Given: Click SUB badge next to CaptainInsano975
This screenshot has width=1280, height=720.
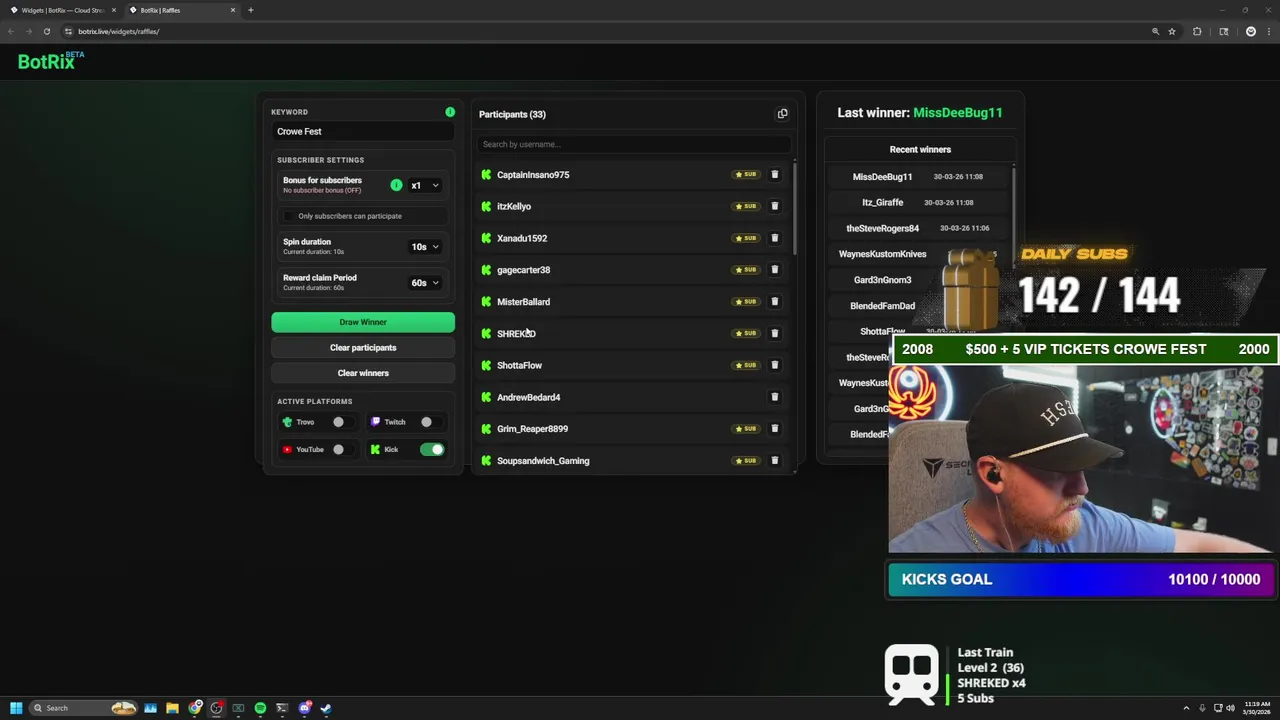Looking at the screenshot, I should point(746,174).
